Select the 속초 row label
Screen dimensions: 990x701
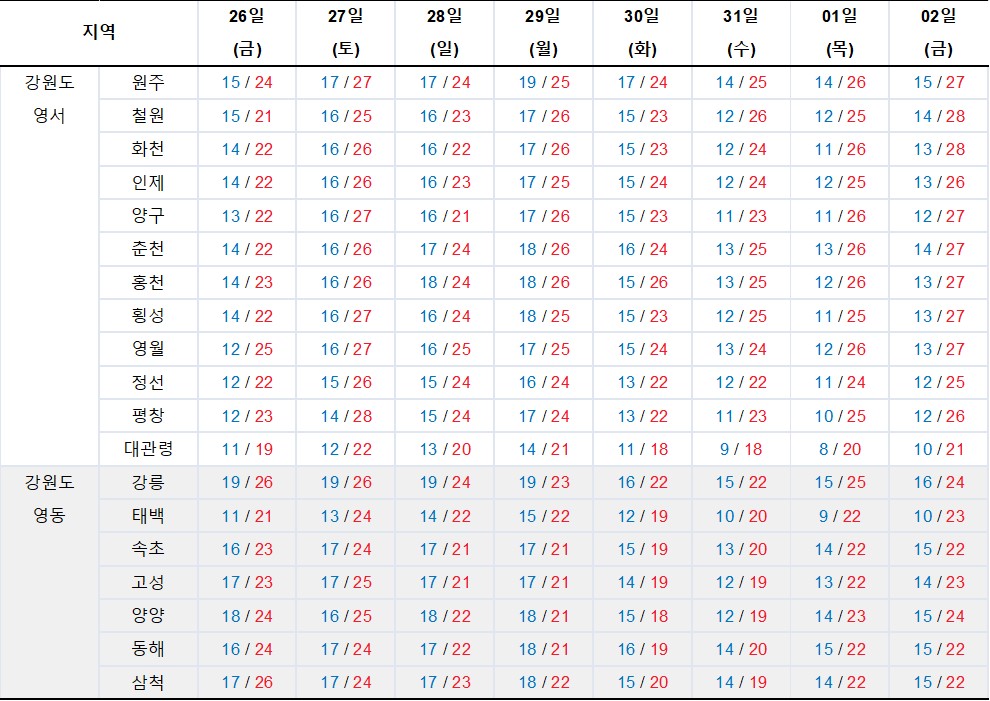(148, 549)
